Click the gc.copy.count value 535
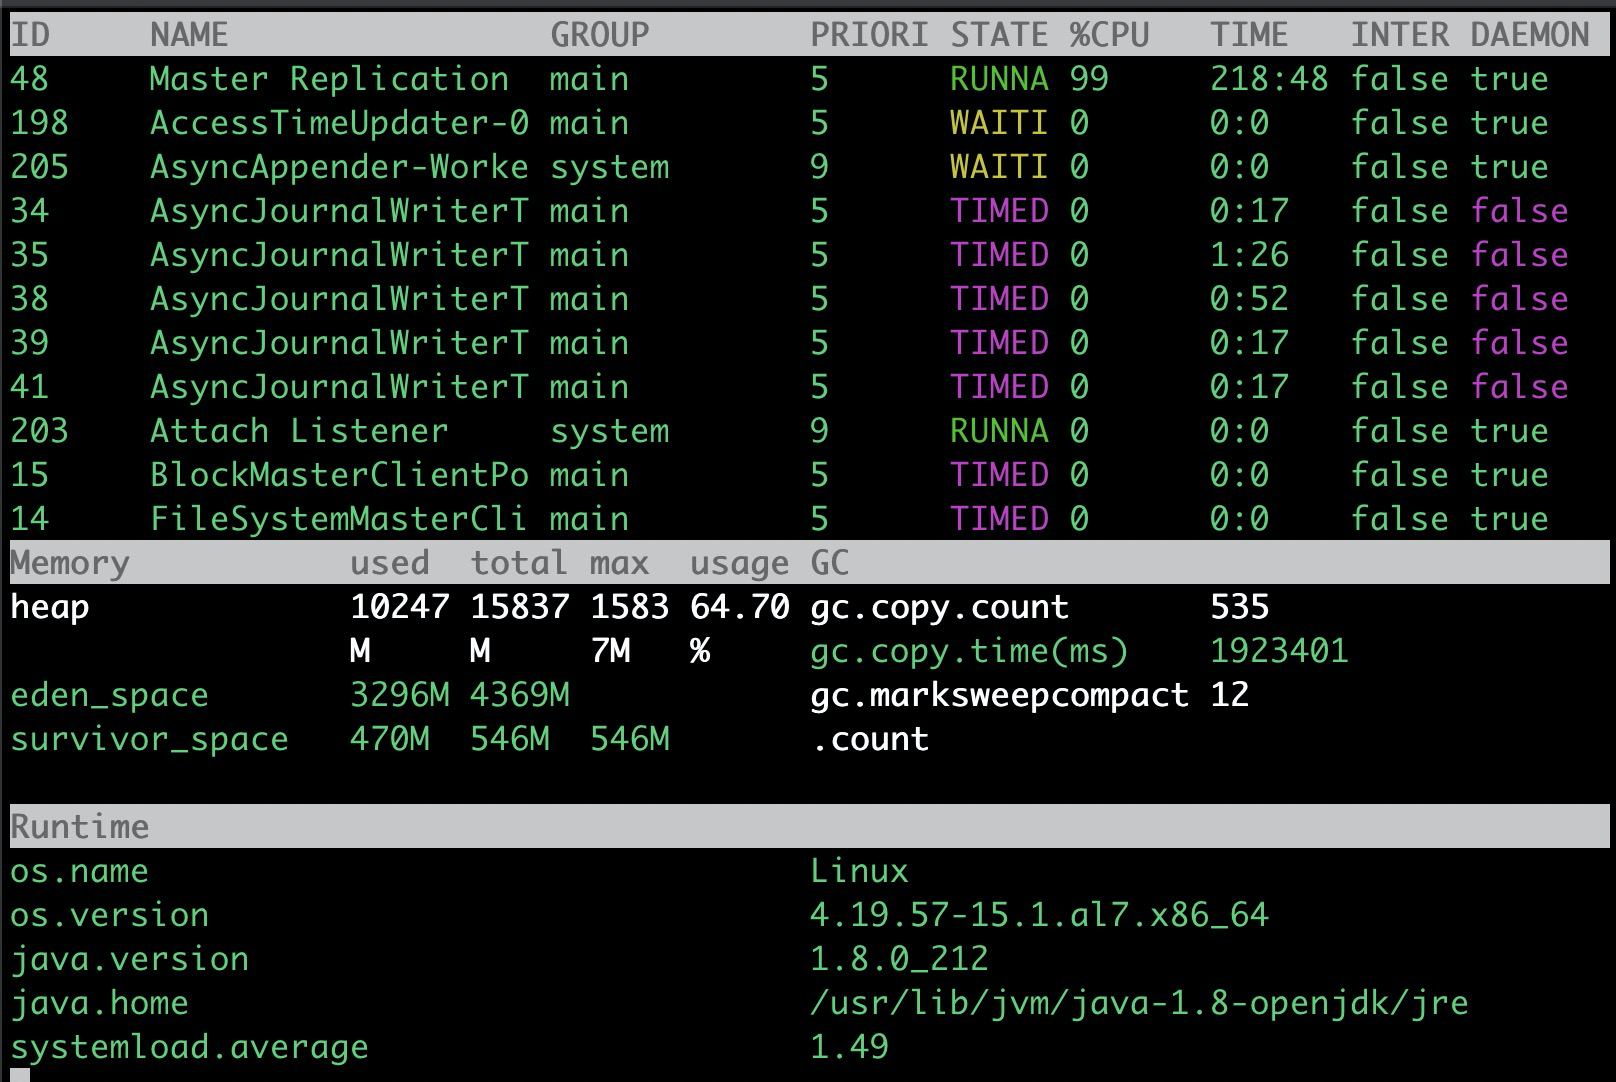The width and height of the screenshot is (1616, 1082). [x=1240, y=606]
